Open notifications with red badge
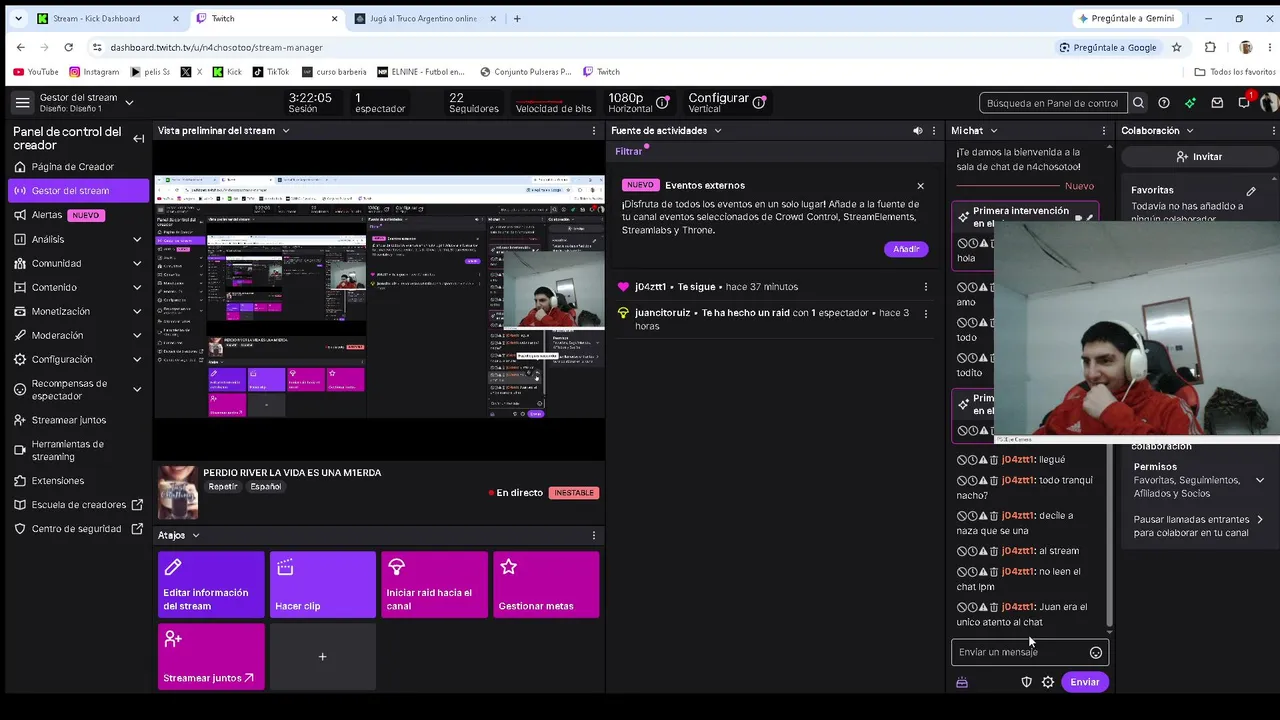 click(1245, 102)
